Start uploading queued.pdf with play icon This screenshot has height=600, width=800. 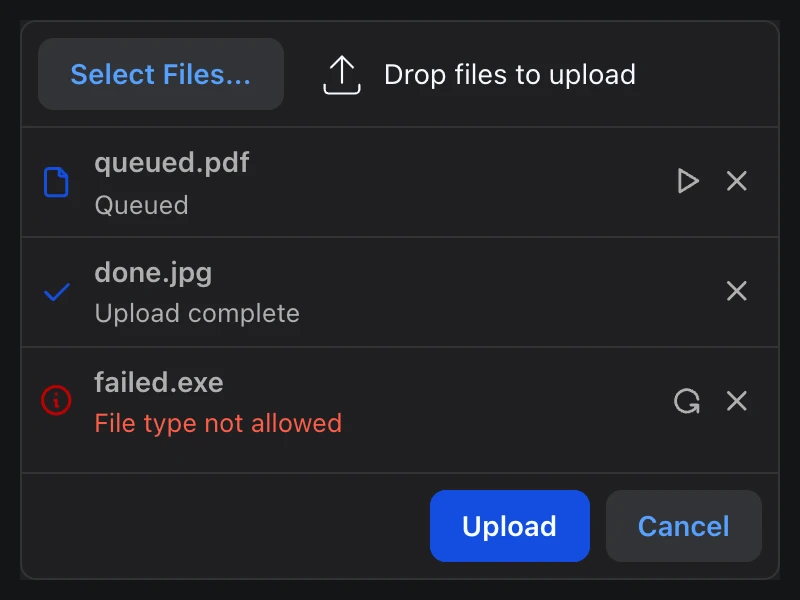pos(688,181)
